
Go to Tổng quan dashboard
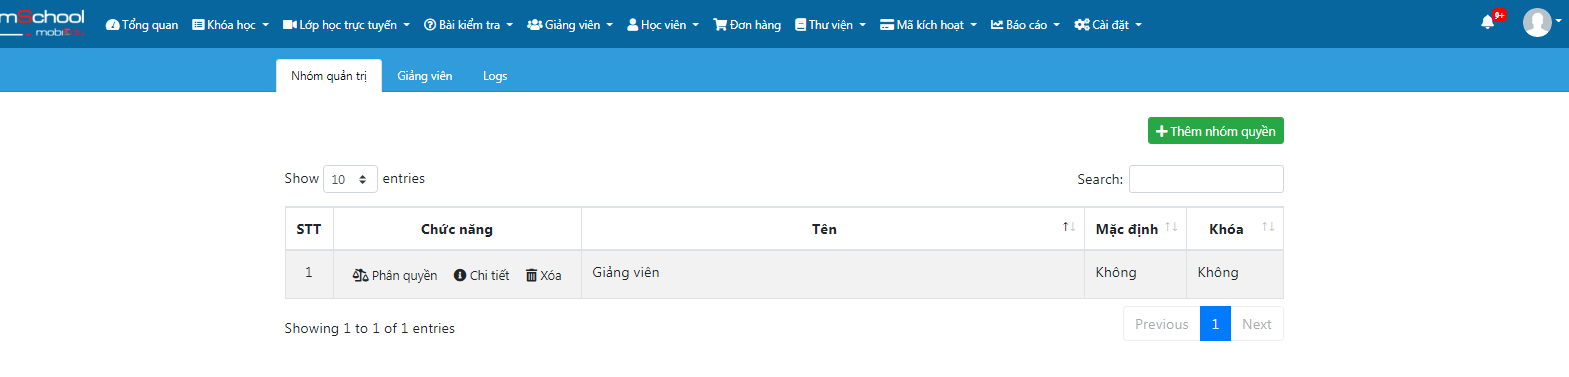click(x=142, y=25)
